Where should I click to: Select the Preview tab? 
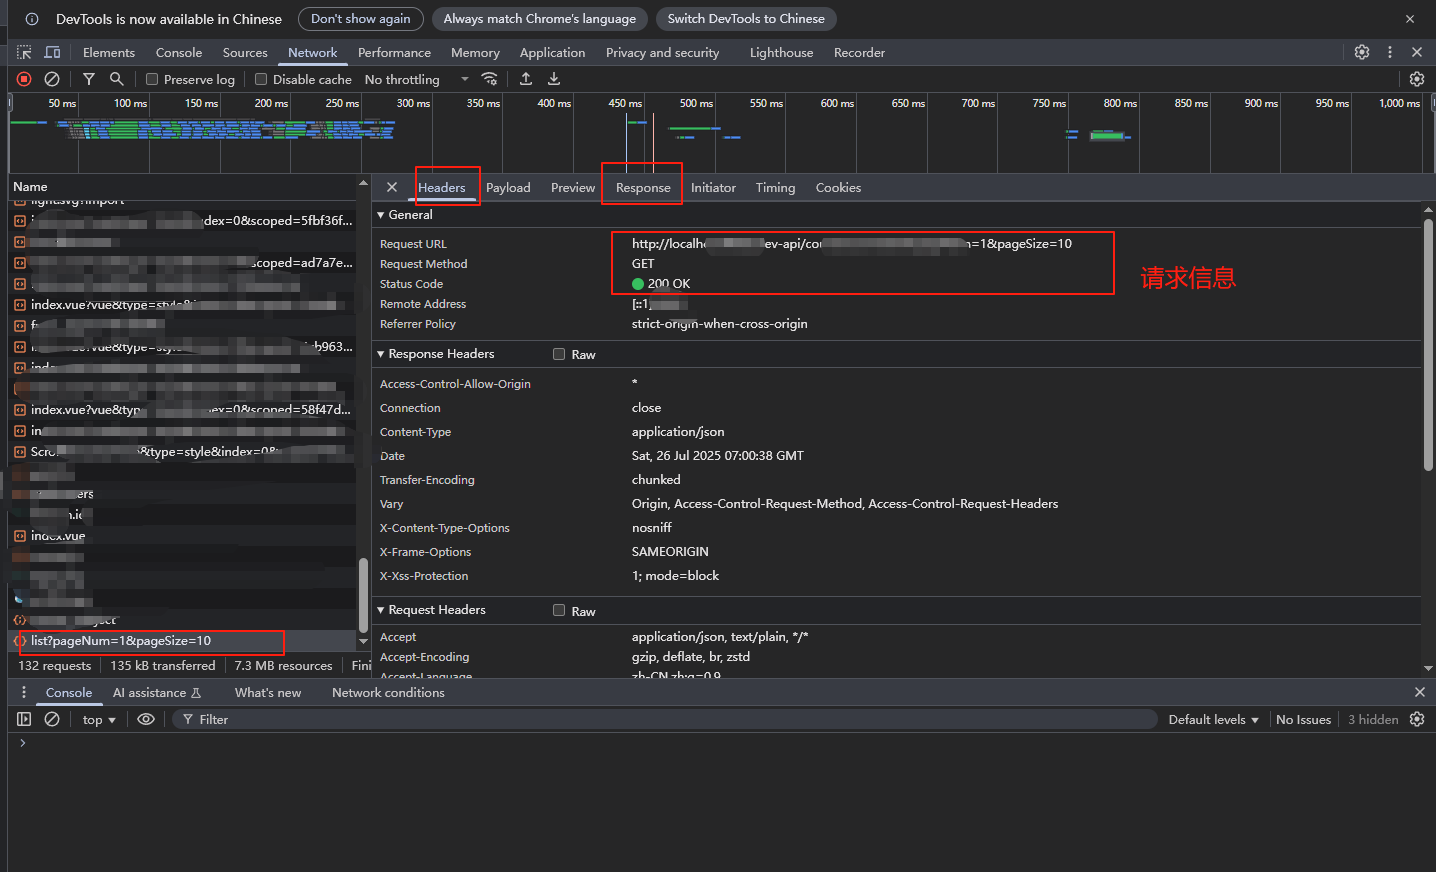click(573, 187)
